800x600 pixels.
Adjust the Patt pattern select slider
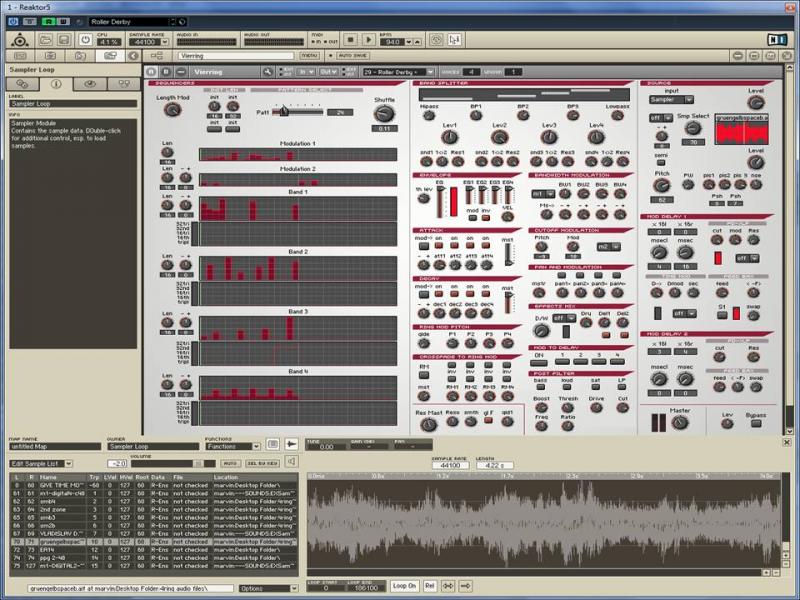click(x=297, y=112)
